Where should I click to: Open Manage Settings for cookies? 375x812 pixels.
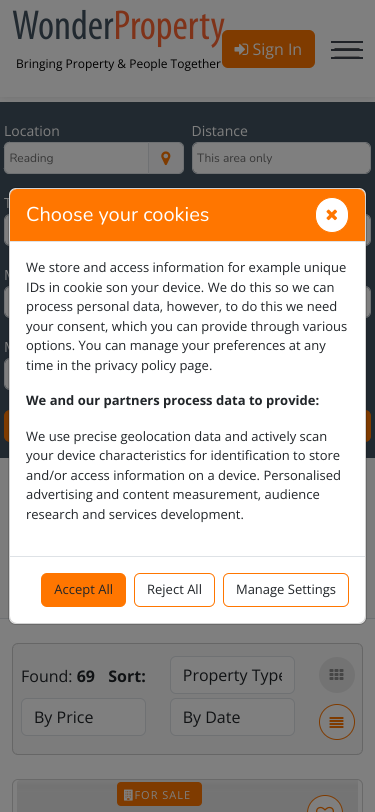click(286, 590)
